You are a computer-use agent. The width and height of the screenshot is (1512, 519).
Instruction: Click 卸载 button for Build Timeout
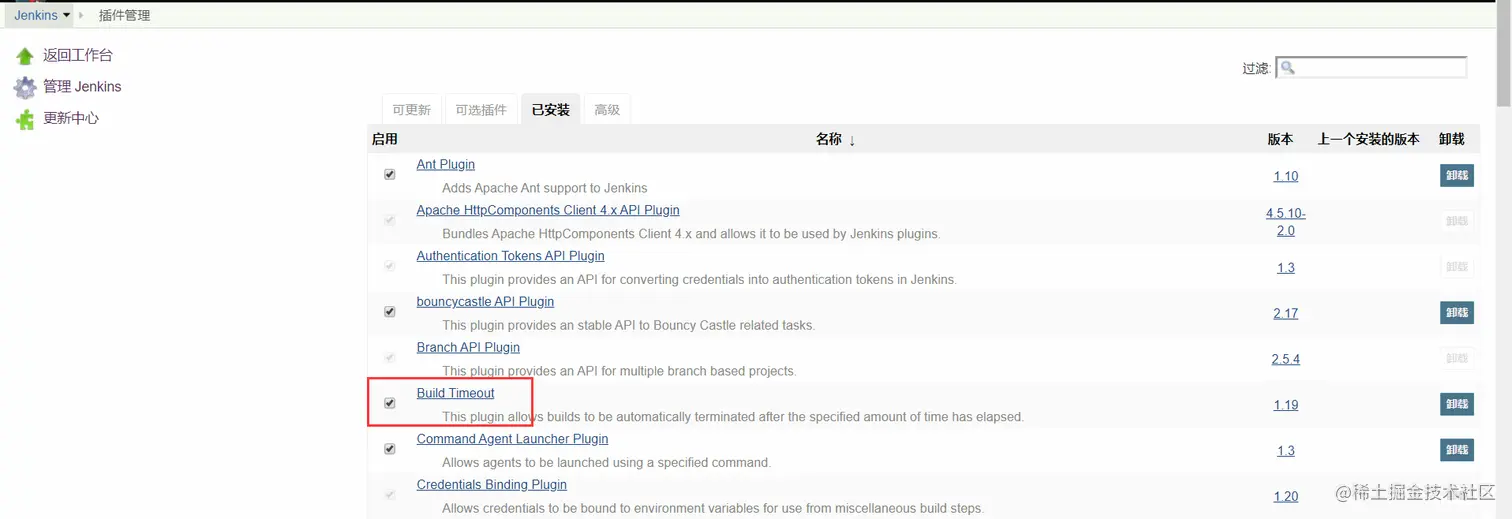[x=1457, y=404]
